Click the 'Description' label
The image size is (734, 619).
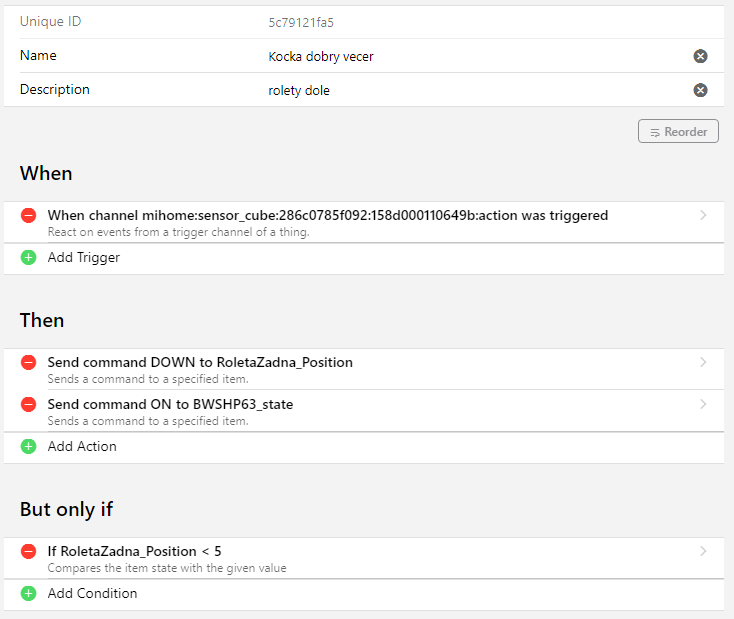tap(55, 89)
